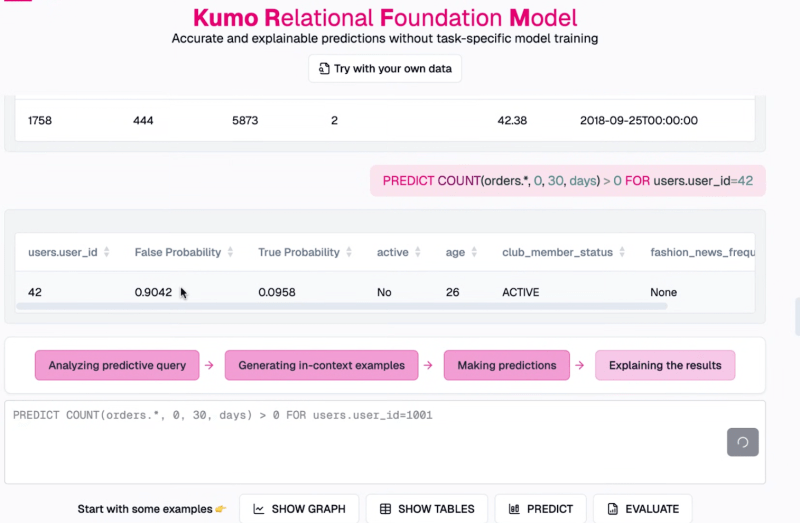Click the Try with your own data button
This screenshot has height=523, width=800.
pos(385,69)
